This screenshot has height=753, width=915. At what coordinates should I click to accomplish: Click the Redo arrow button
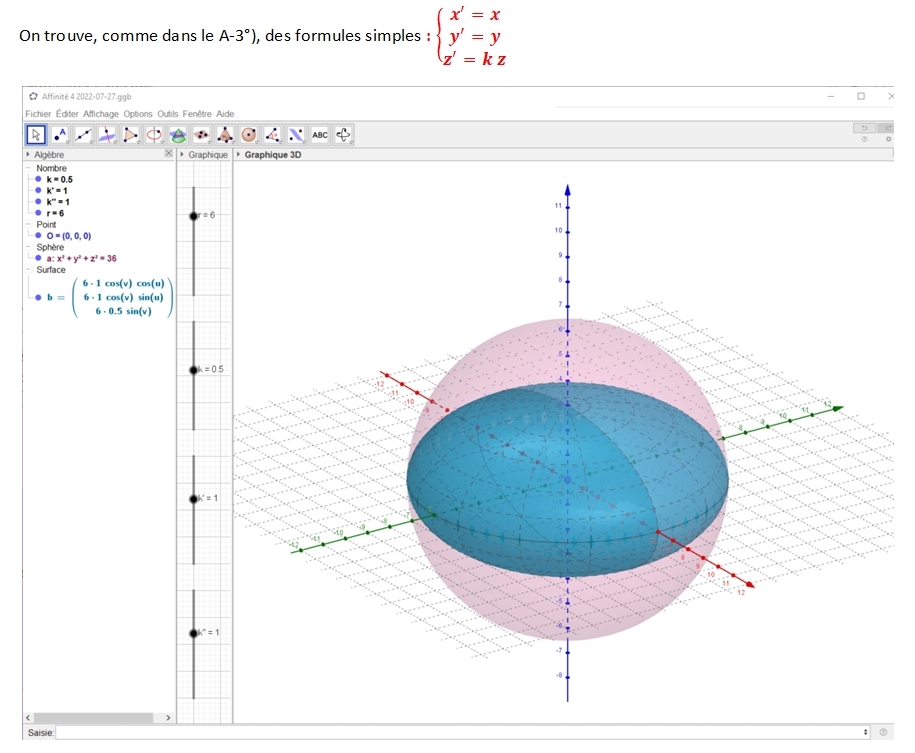coord(887,128)
